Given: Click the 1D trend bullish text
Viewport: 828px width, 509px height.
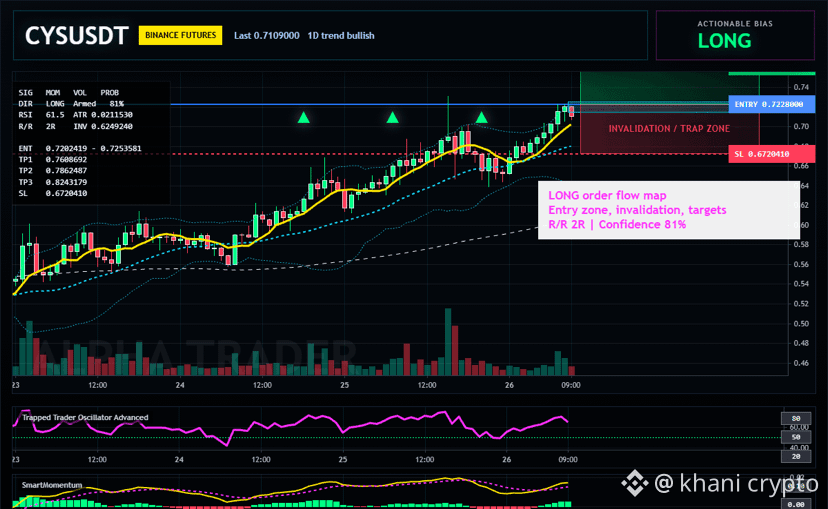Looking at the screenshot, I should coord(341,35).
